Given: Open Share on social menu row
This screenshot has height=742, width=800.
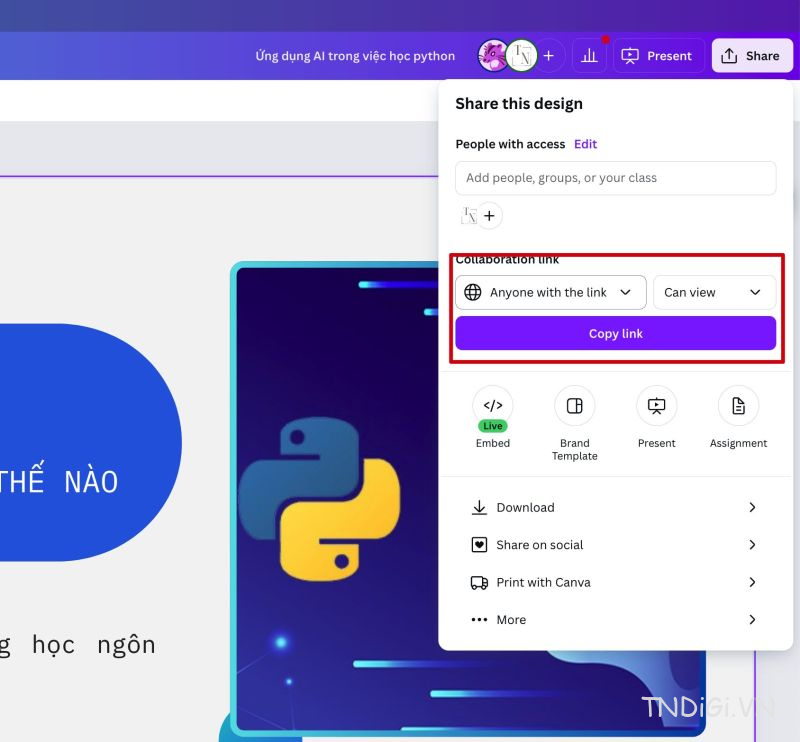Looking at the screenshot, I should 614,545.
